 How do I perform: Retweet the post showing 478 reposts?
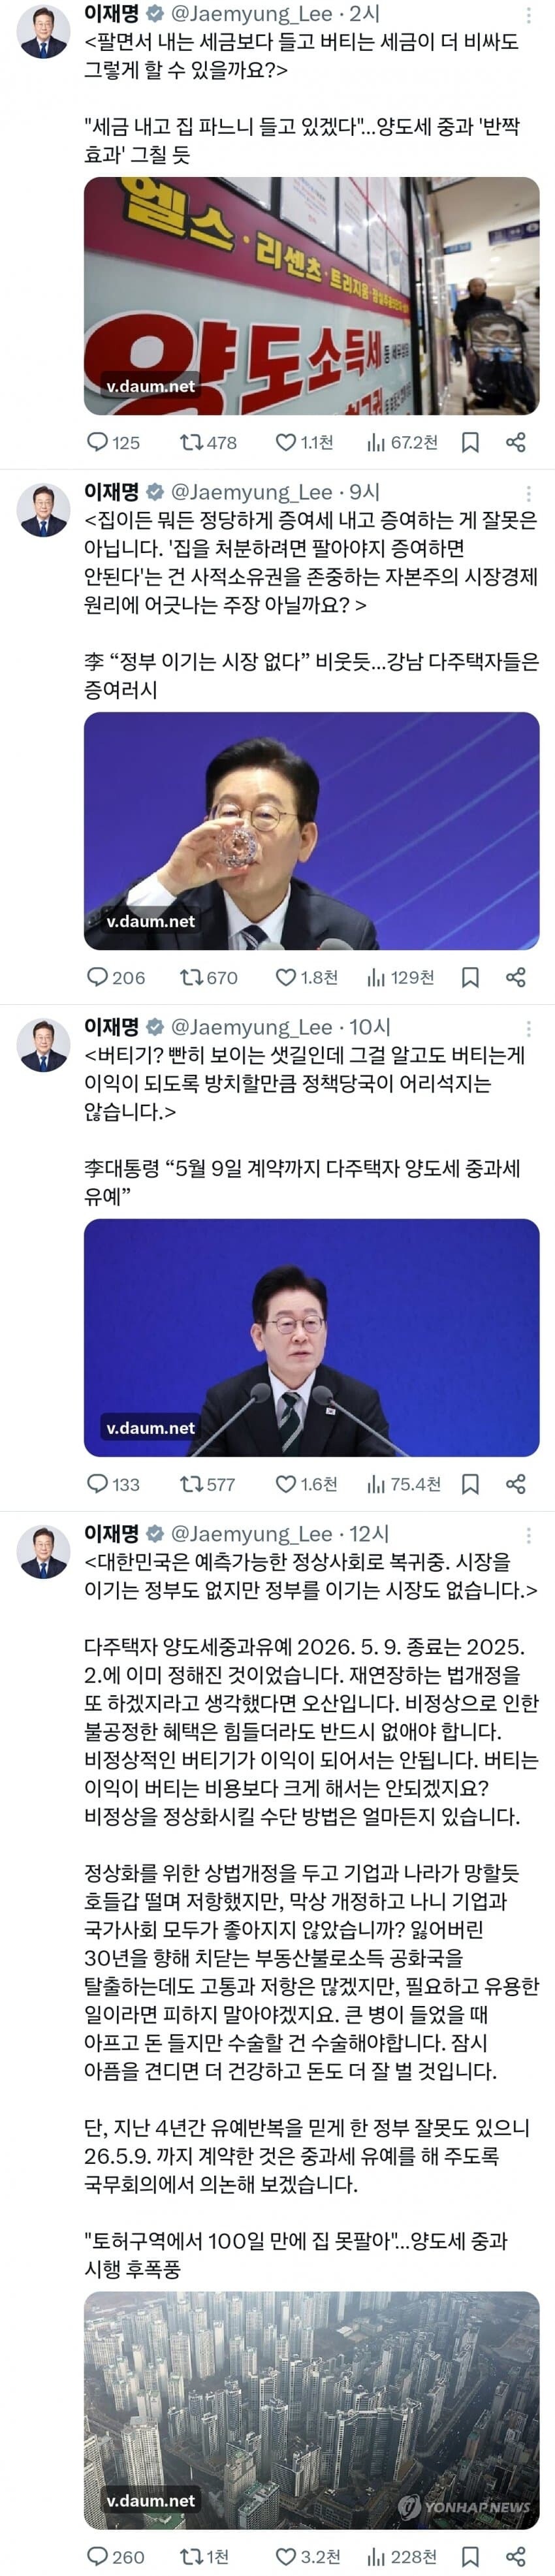pyautogui.click(x=208, y=442)
